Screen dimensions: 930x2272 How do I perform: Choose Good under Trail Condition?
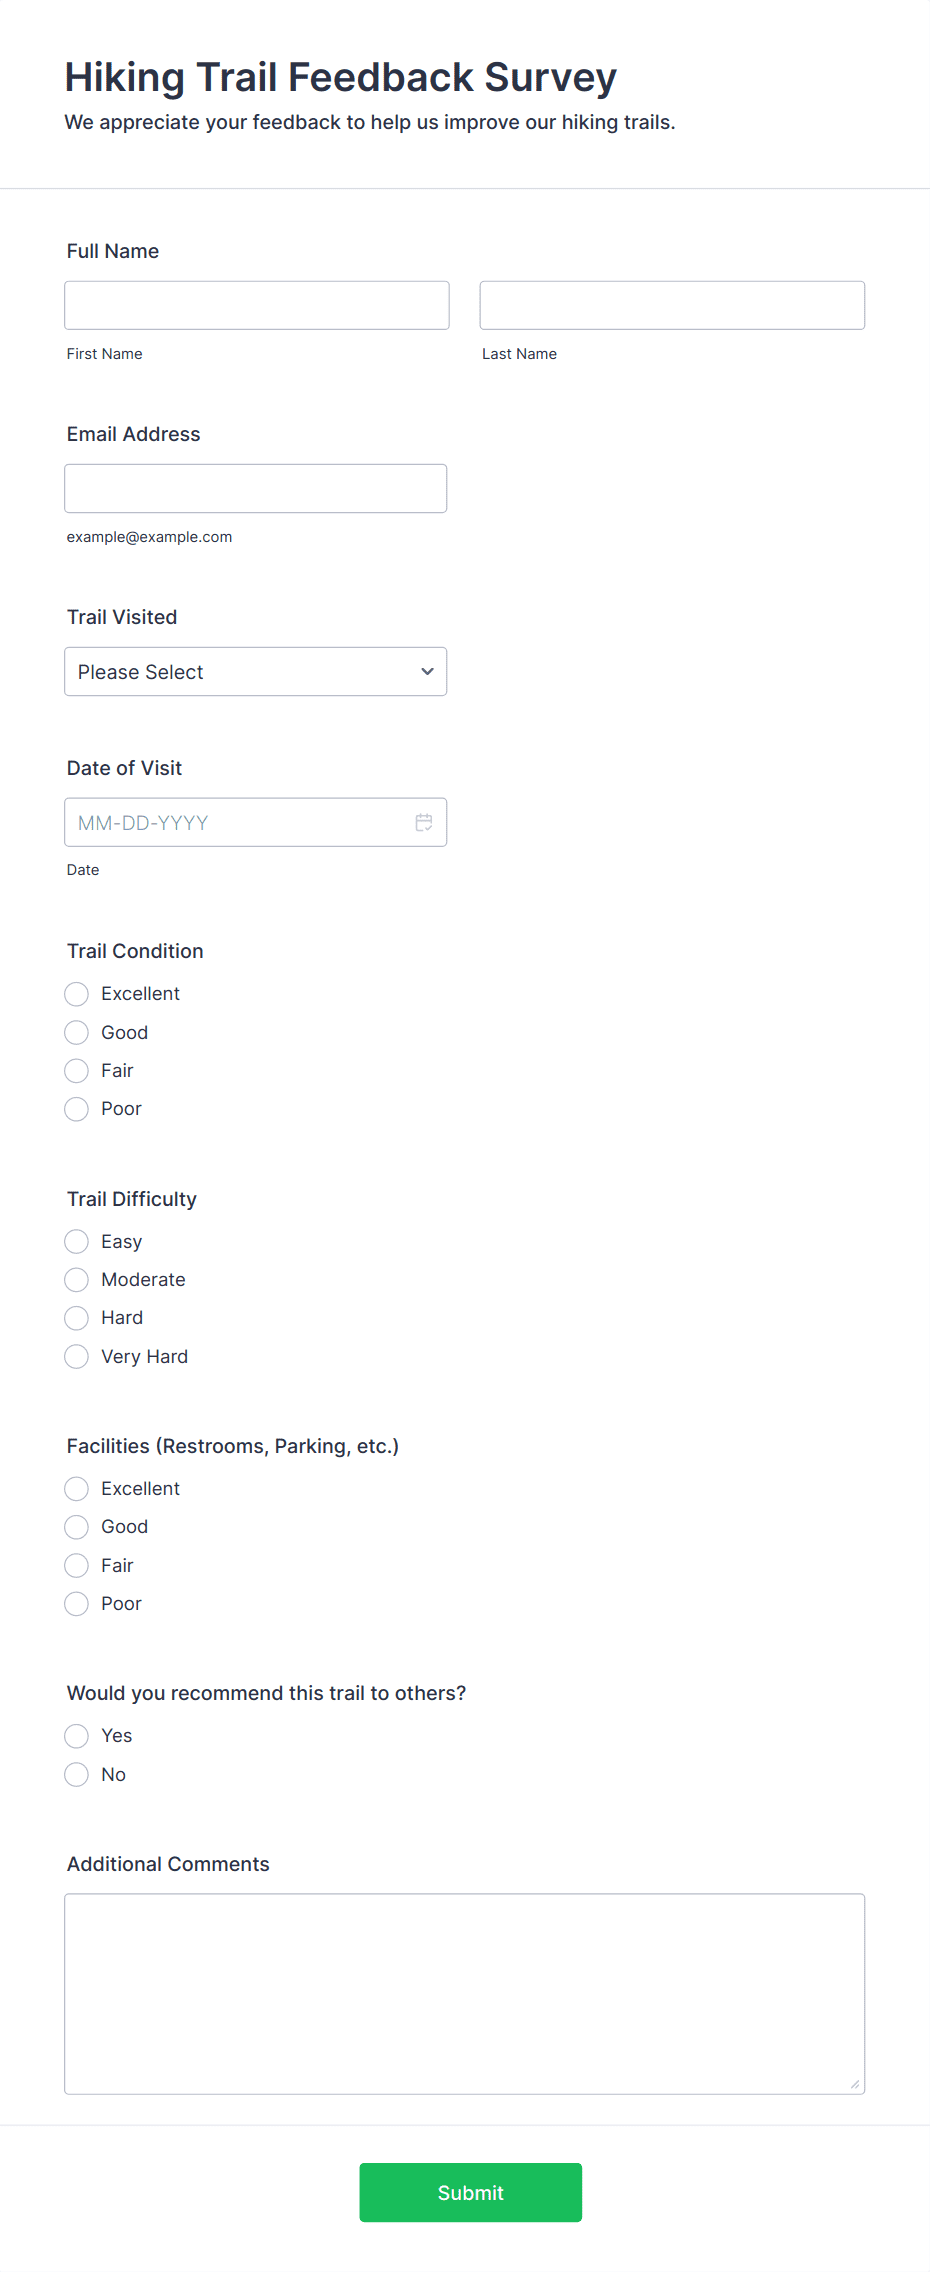pyautogui.click(x=77, y=1032)
